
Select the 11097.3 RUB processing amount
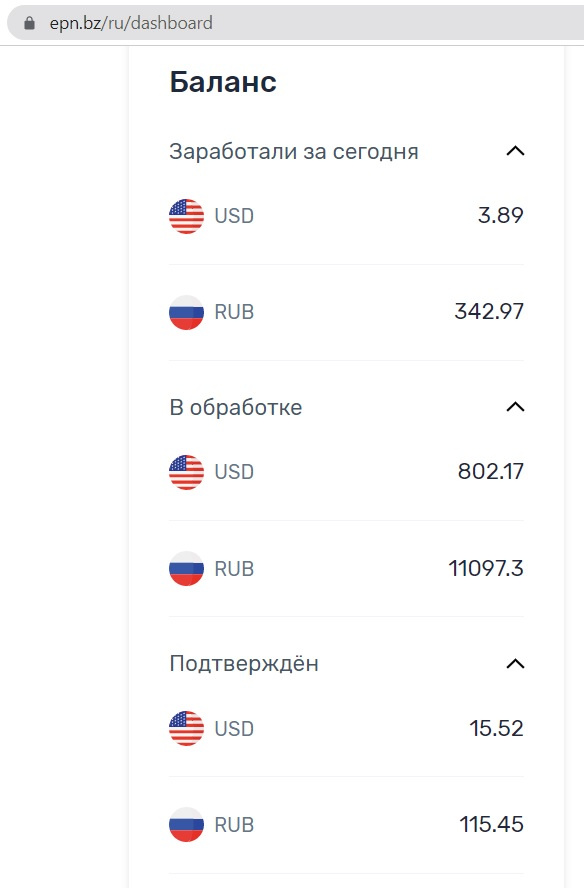[x=486, y=568]
